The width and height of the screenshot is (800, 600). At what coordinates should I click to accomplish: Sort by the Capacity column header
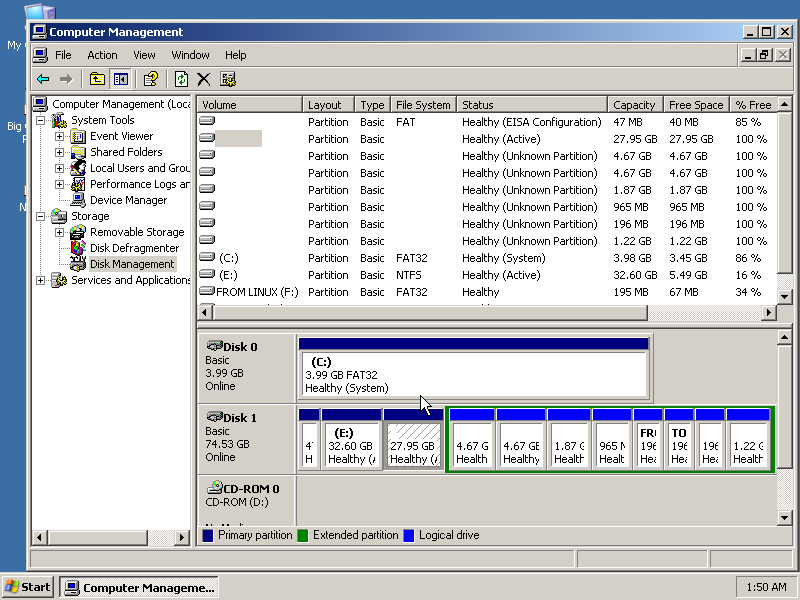pos(635,105)
